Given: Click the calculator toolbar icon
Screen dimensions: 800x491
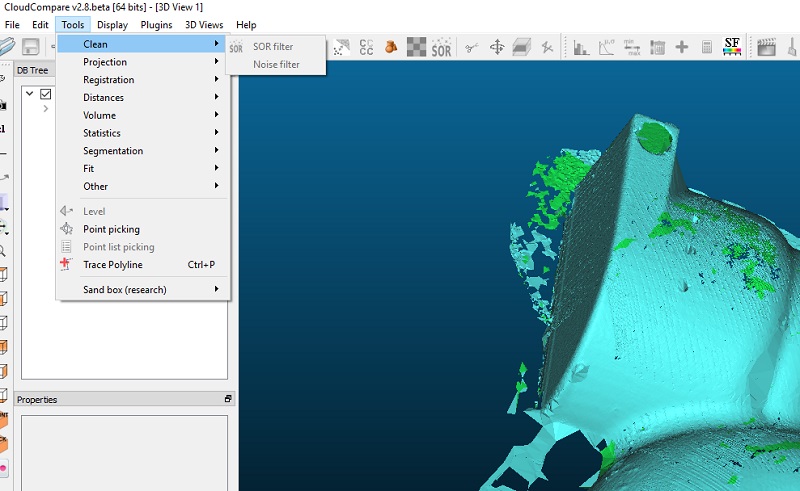Looking at the screenshot, I should 707,47.
